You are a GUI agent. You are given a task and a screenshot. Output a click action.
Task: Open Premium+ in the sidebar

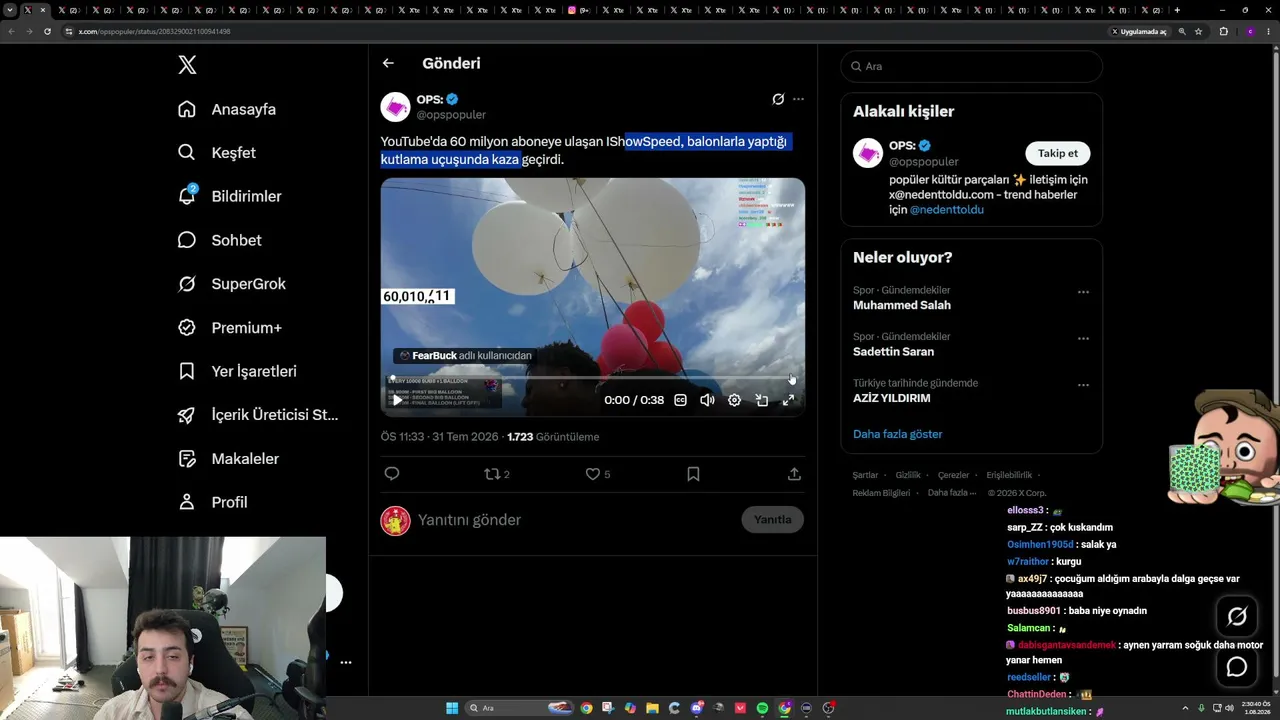coord(230,328)
